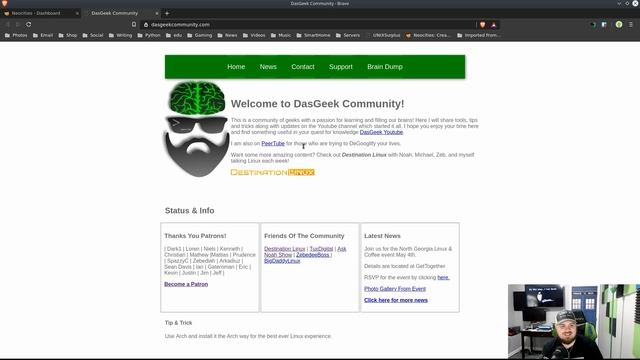Image resolution: width=640 pixels, height=360 pixels.
Task: Open the Music bookmark folder
Action: point(281,36)
